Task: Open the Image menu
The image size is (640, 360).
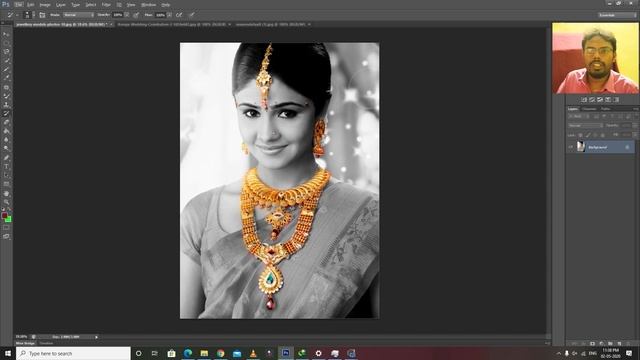Action: pos(45,4)
